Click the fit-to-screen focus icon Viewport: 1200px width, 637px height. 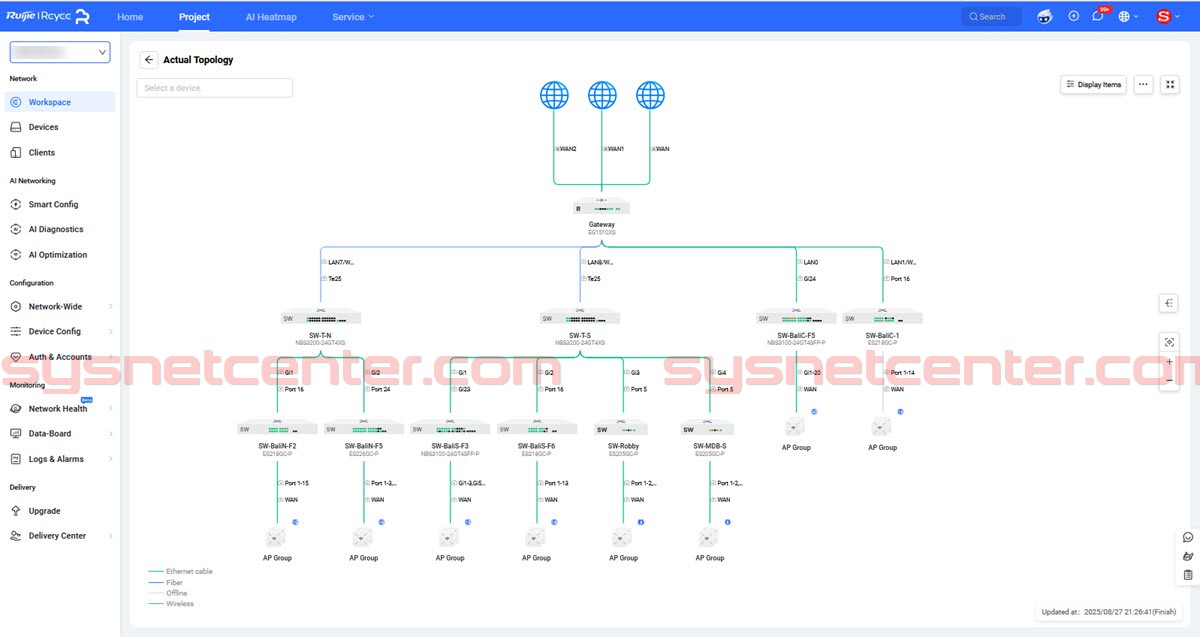pyautogui.click(x=1170, y=342)
